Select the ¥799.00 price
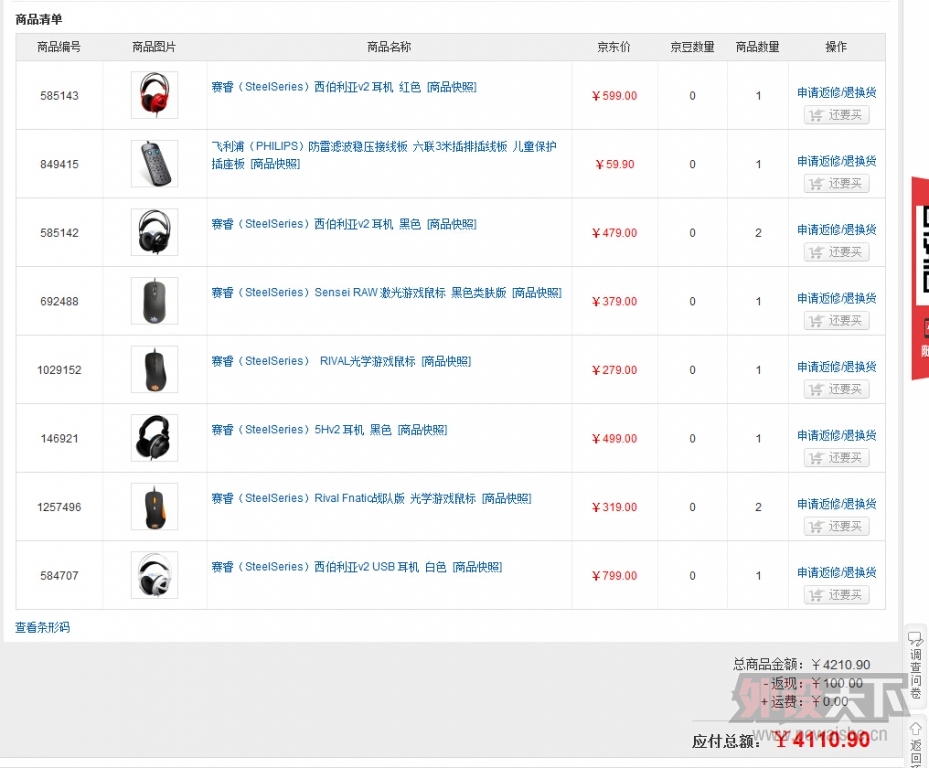Image resolution: width=929 pixels, height=768 pixels. tap(614, 576)
